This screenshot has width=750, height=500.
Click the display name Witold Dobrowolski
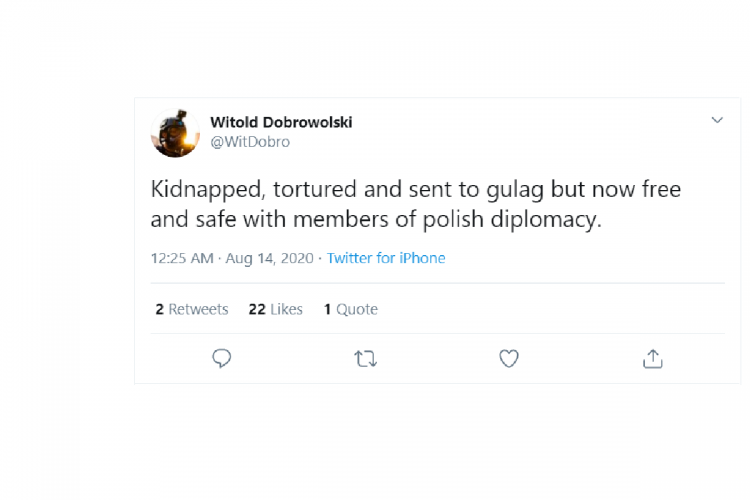281,122
